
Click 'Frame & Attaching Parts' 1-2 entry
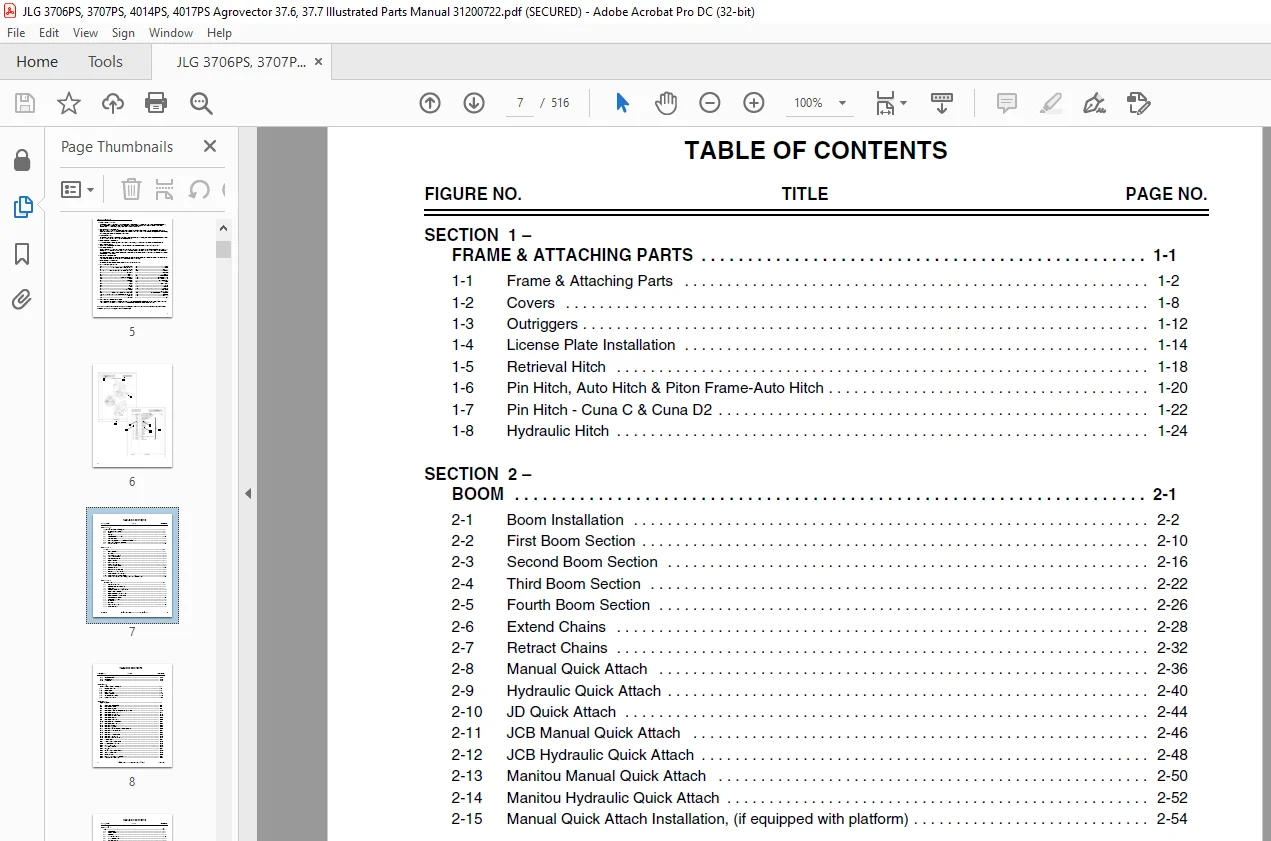(x=589, y=281)
